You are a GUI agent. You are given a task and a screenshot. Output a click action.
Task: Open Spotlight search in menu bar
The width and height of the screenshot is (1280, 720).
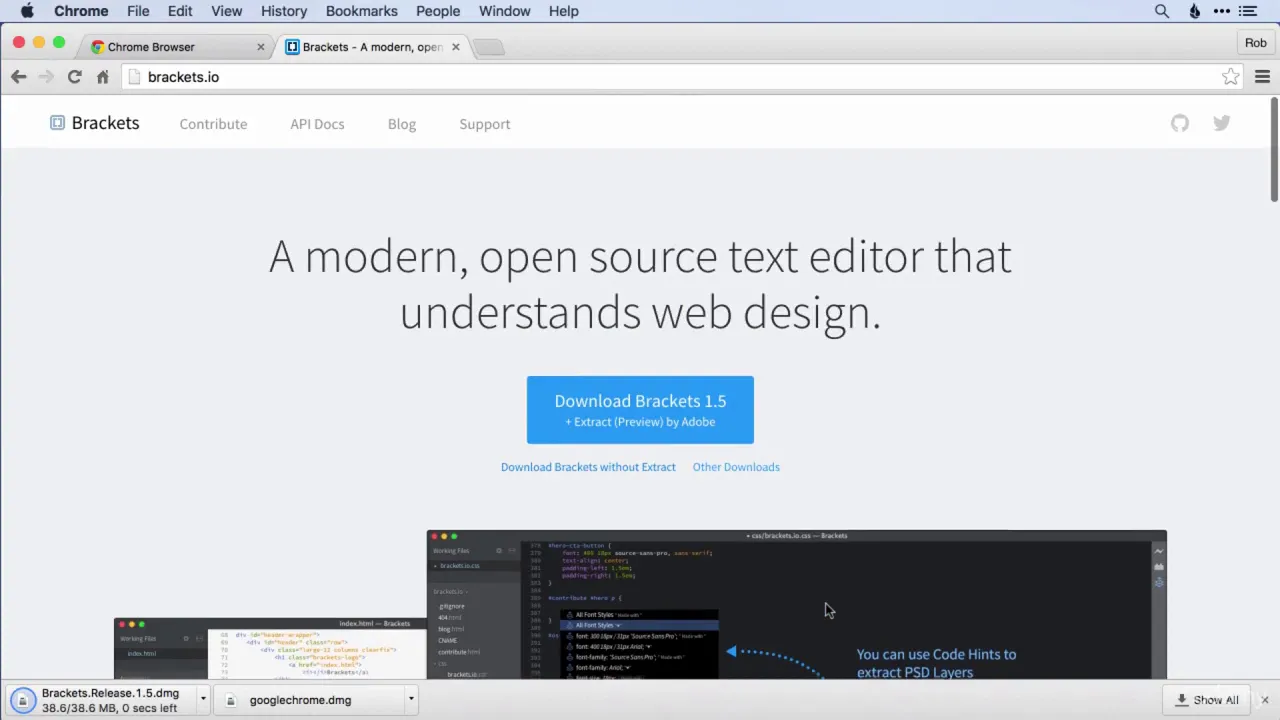pyautogui.click(x=1162, y=11)
